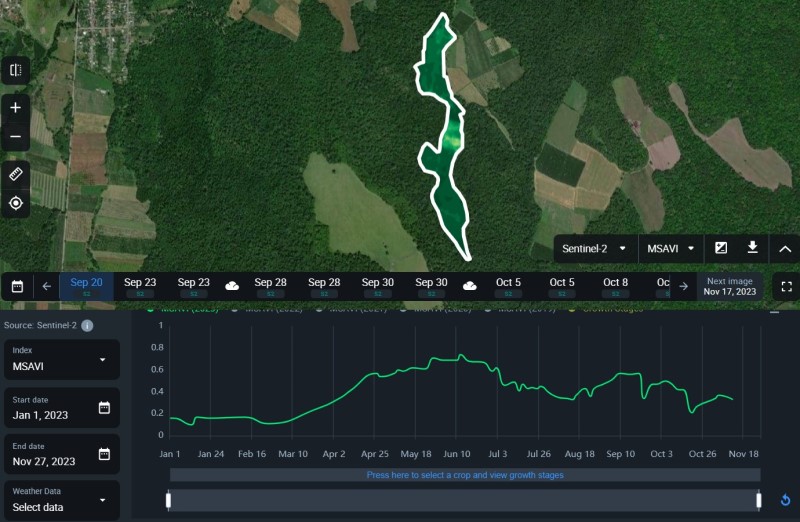Open the image timeline calendar
The image size is (800, 522).
point(17,286)
